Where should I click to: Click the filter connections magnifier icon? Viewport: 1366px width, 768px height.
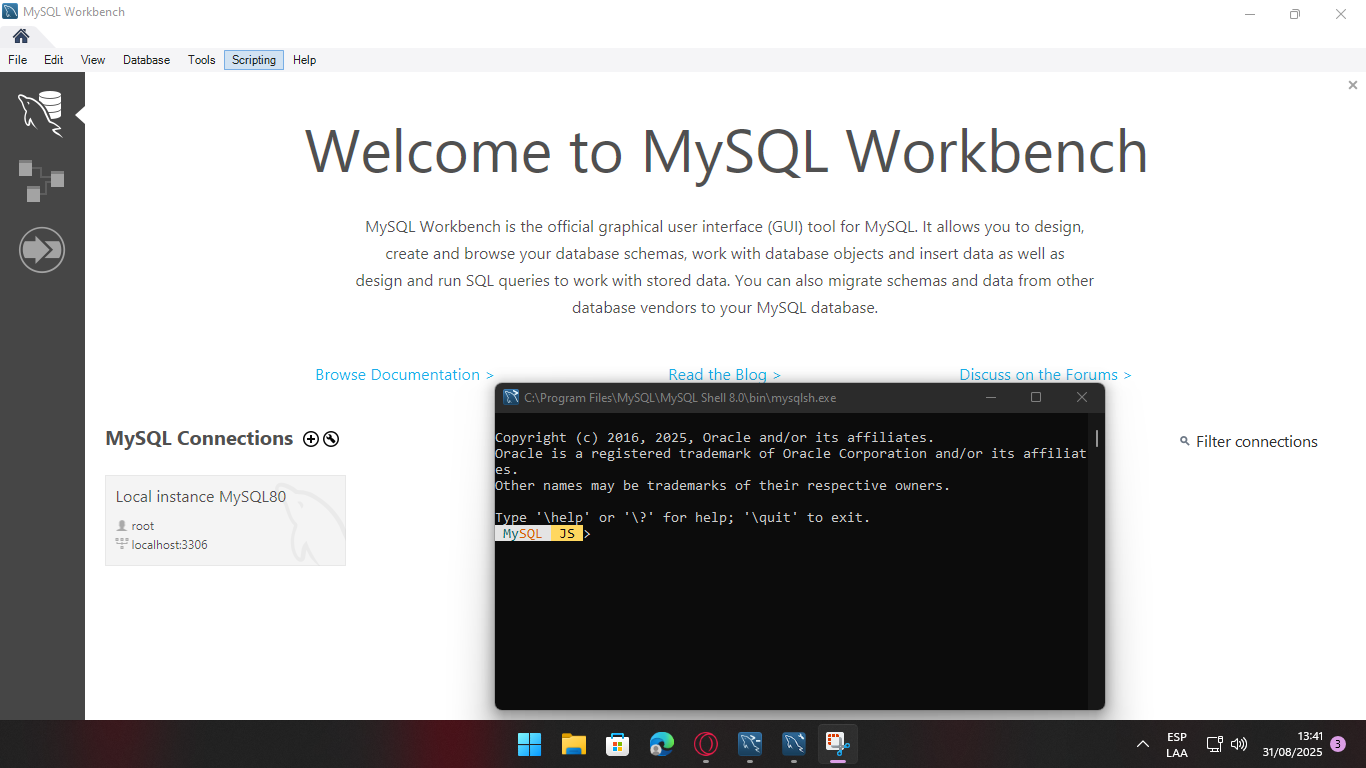pos(1184,441)
